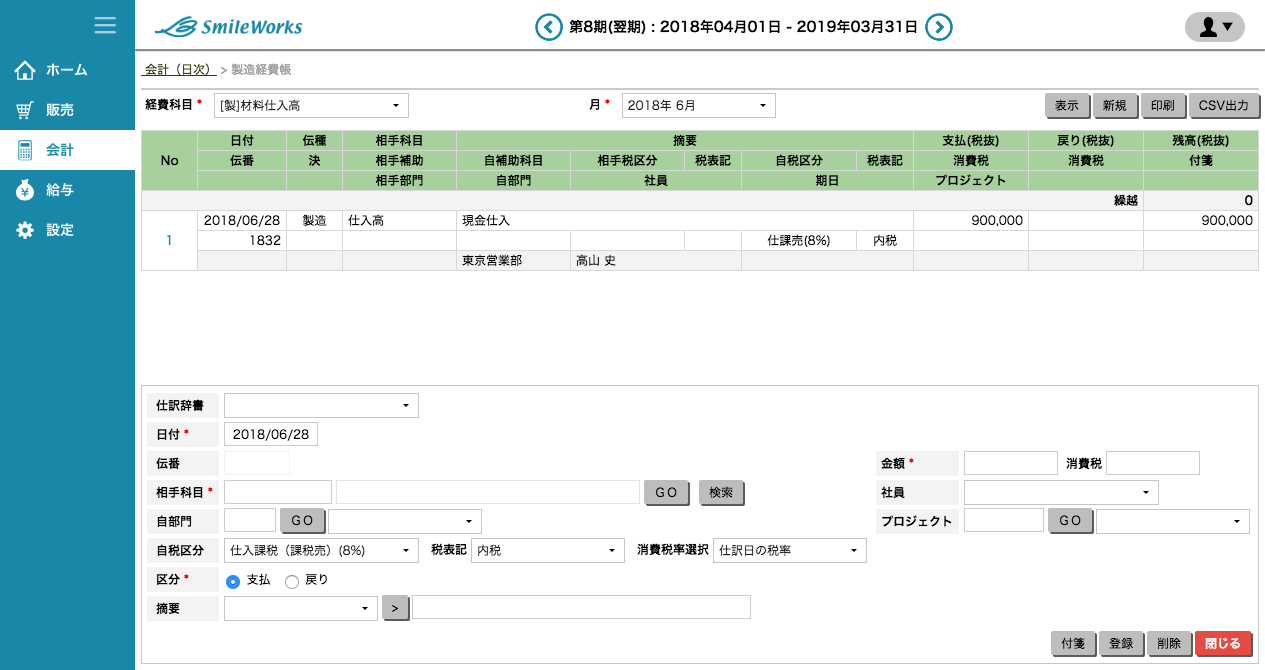Screen dimensions: 1265x670
Task: Click the プロジェクト code input field
Action: click(x=1004, y=521)
